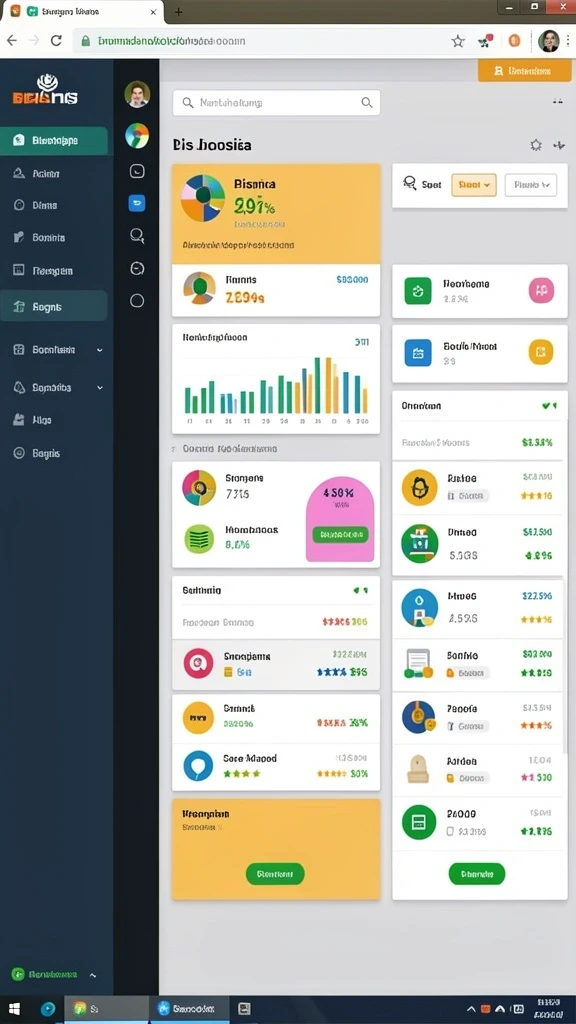The width and height of the screenshot is (576, 1024).
Task: Open a new browser tab with the plus button
Action: pos(178,12)
